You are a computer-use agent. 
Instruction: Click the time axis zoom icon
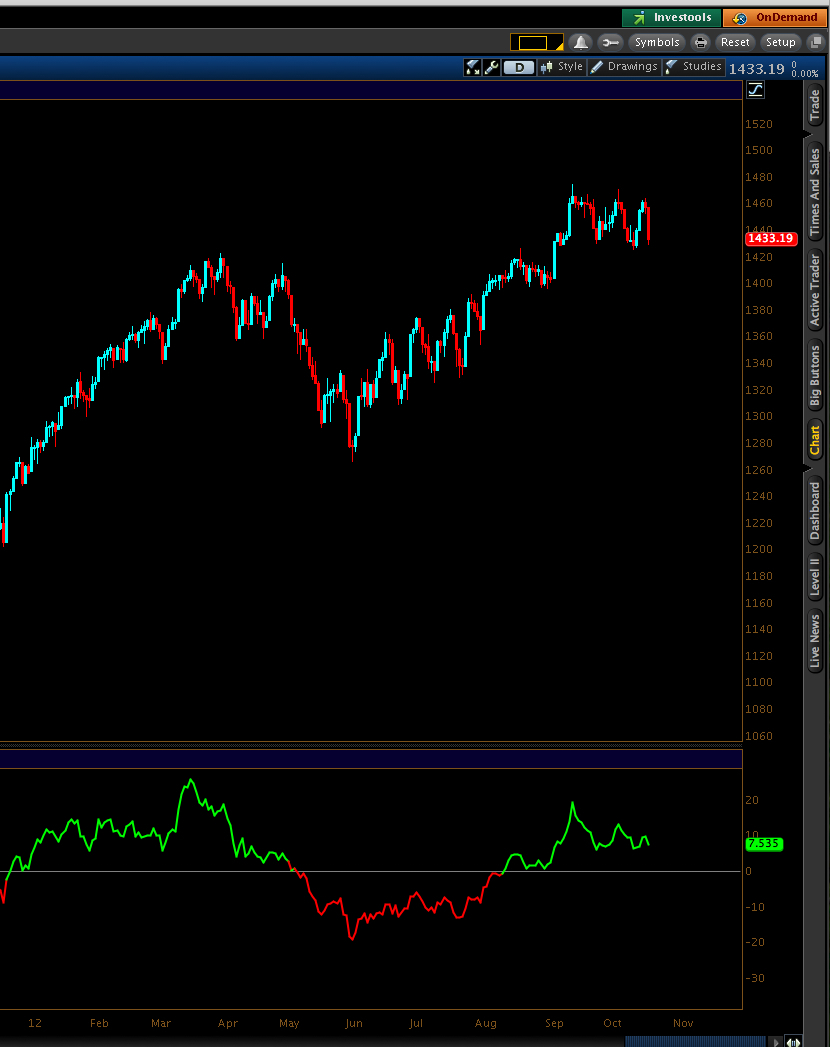tap(793, 1042)
